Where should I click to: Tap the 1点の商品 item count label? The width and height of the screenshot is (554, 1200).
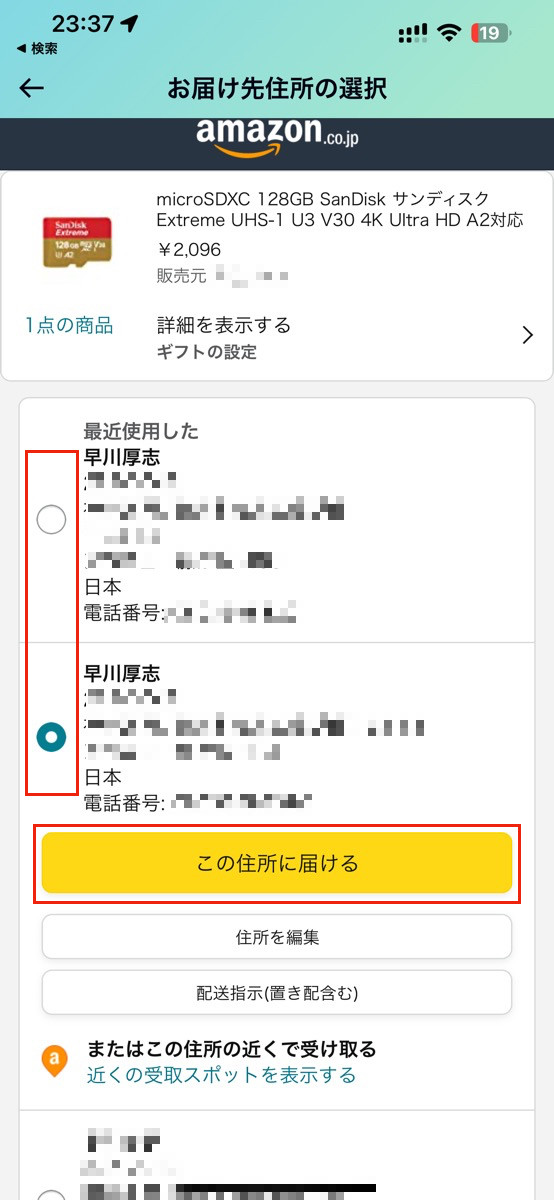pos(69,325)
